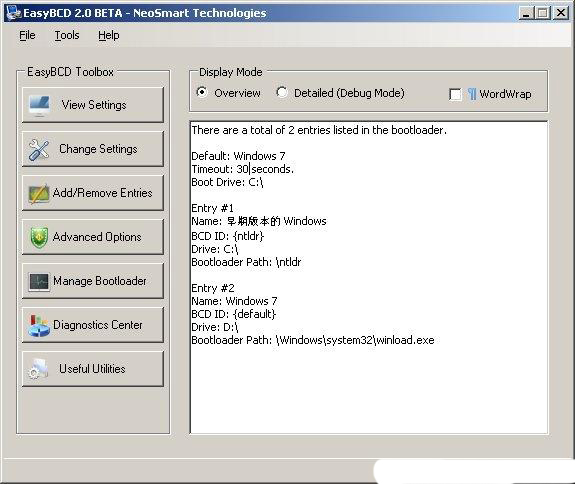Screen dimensions: 575x484
Task: Click the monitor icon on View Settings
Action: tap(39, 105)
